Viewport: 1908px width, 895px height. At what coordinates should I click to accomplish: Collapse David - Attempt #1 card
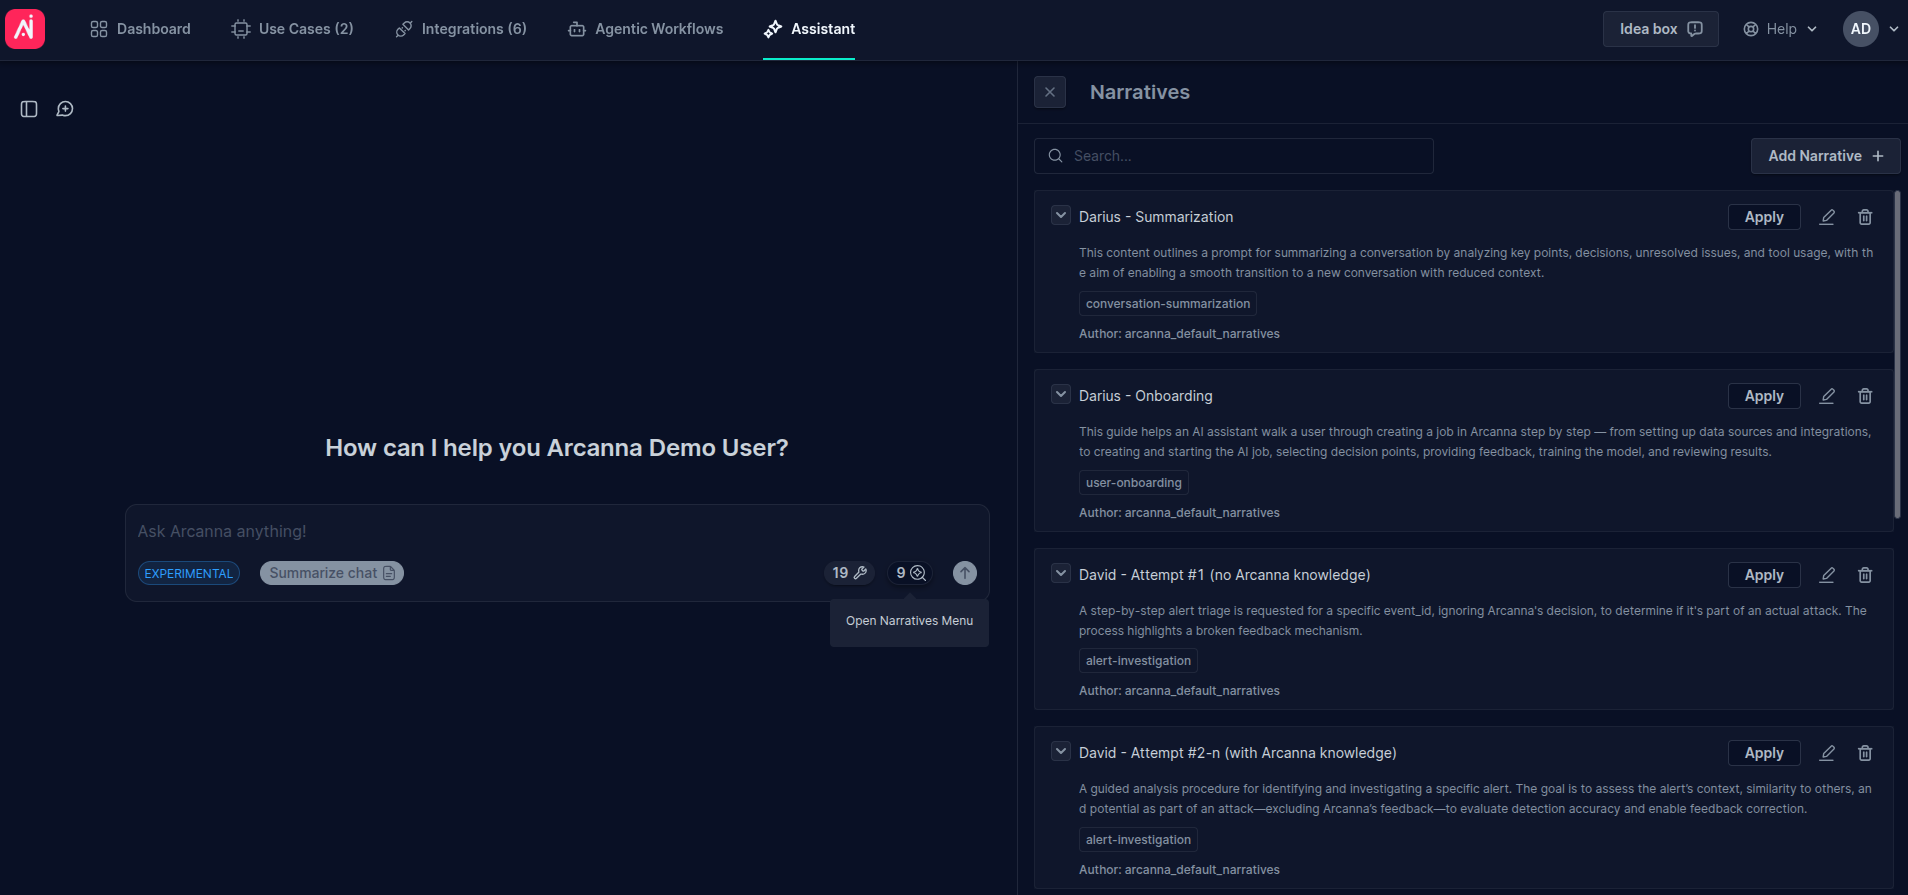[x=1061, y=574]
